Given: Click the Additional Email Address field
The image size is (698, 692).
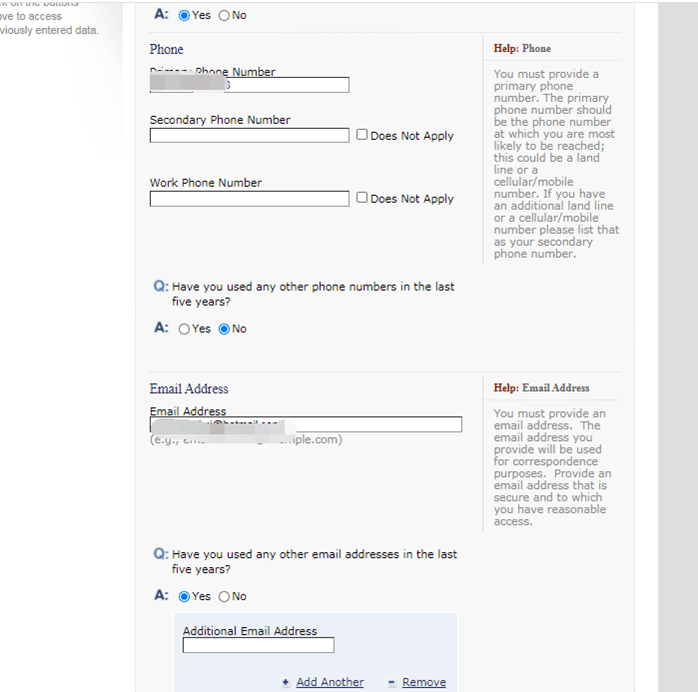Looking at the screenshot, I should (258, 645).
